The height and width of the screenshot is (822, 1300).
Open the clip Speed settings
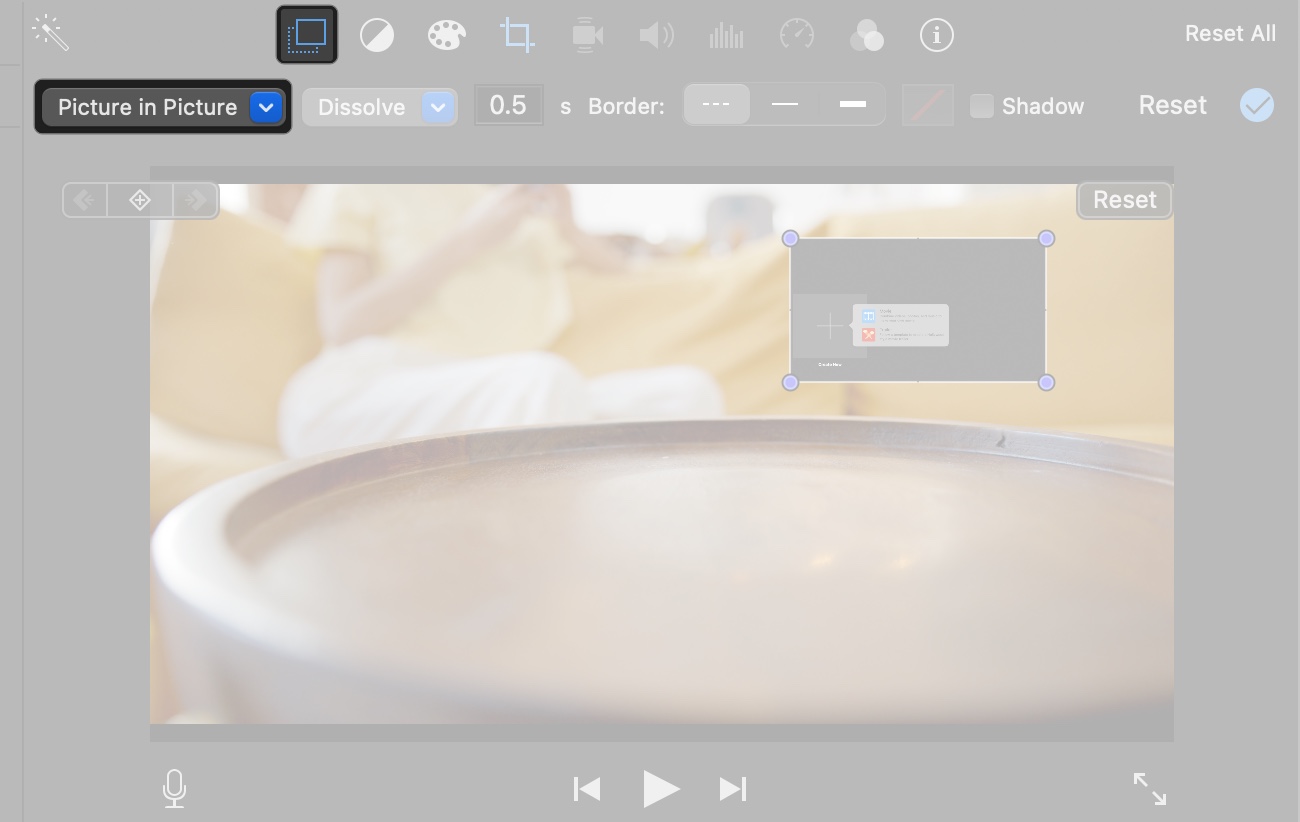(x=797, y=35)
